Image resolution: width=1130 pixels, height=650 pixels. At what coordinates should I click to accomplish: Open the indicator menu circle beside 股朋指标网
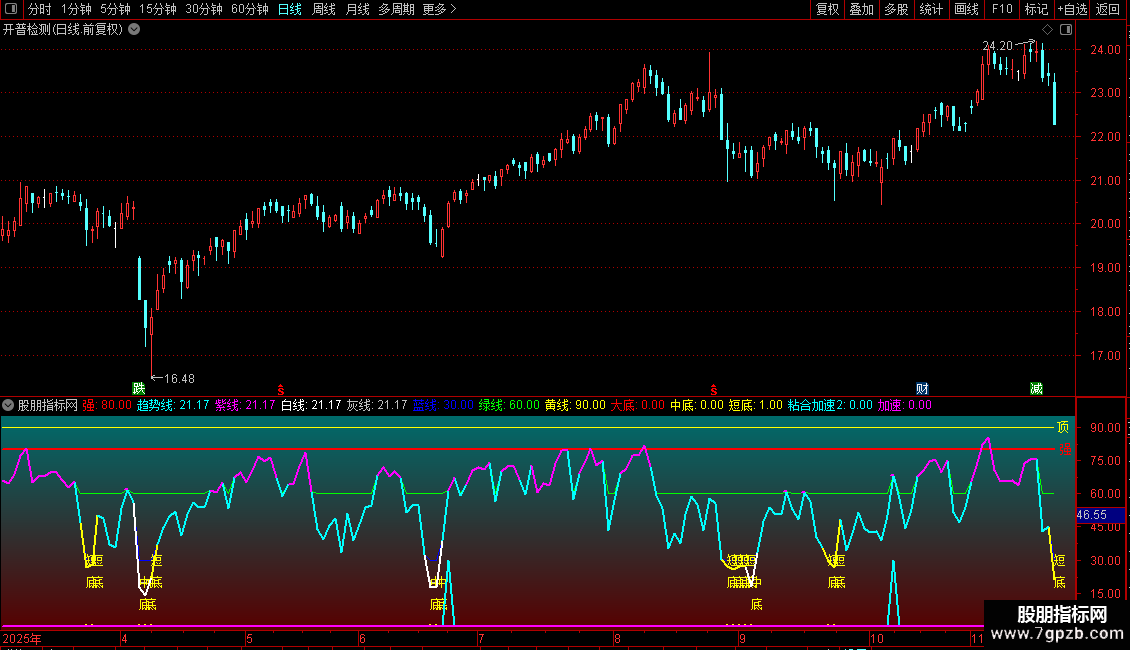pos(8,405)
